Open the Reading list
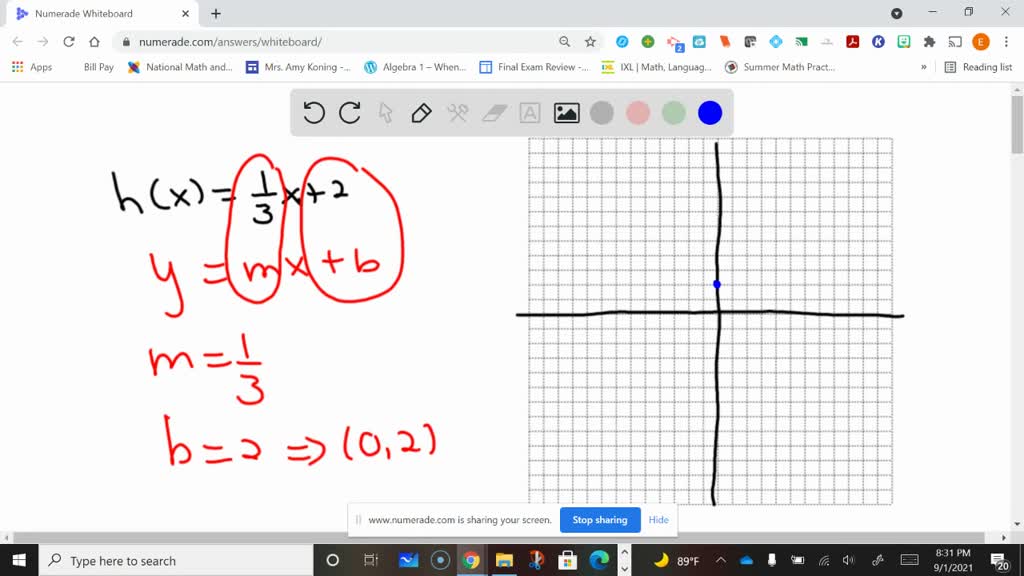This screenshot has height=576, width=1024. [974, 67]
